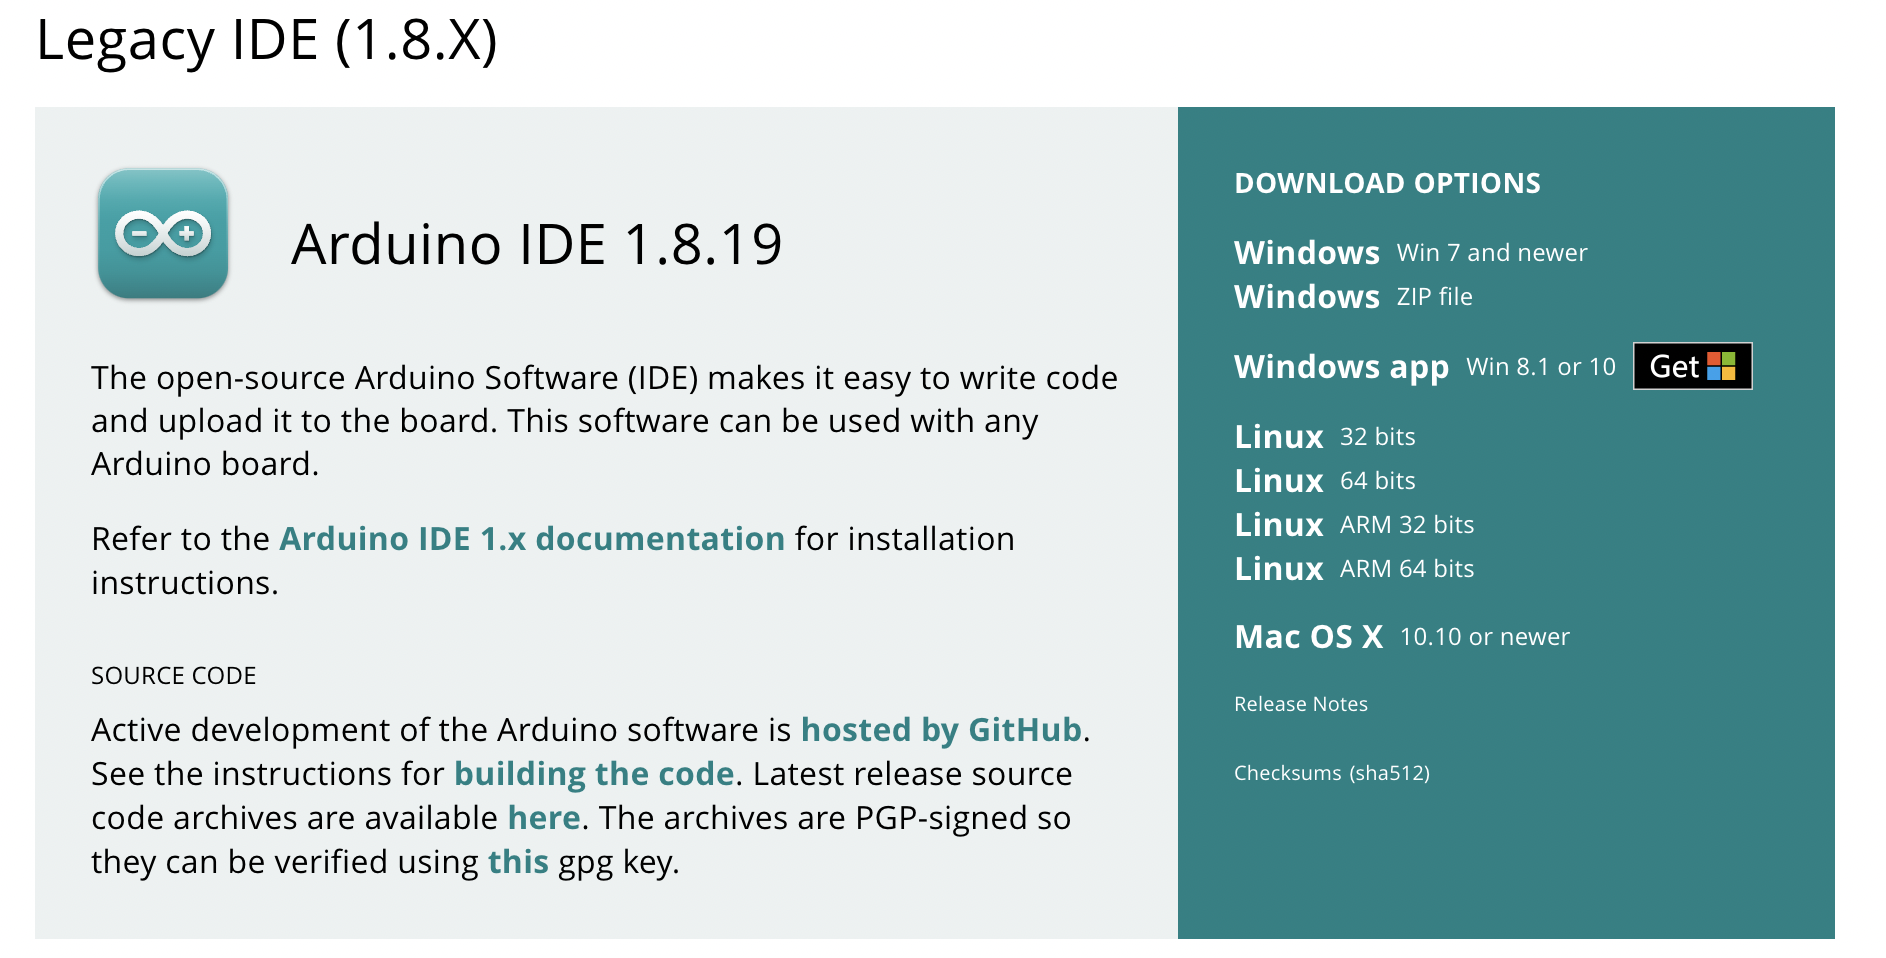The width and height of the screenshot is (1886, 958).
Task: Open the building the code instructions
Action: [594, 774]
